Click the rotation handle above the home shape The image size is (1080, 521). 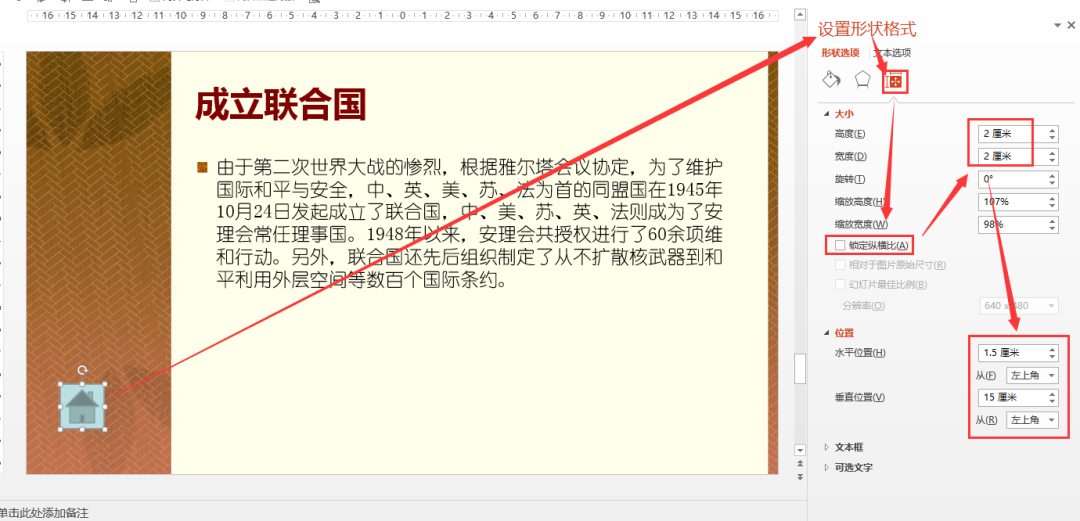pos(82,370)
